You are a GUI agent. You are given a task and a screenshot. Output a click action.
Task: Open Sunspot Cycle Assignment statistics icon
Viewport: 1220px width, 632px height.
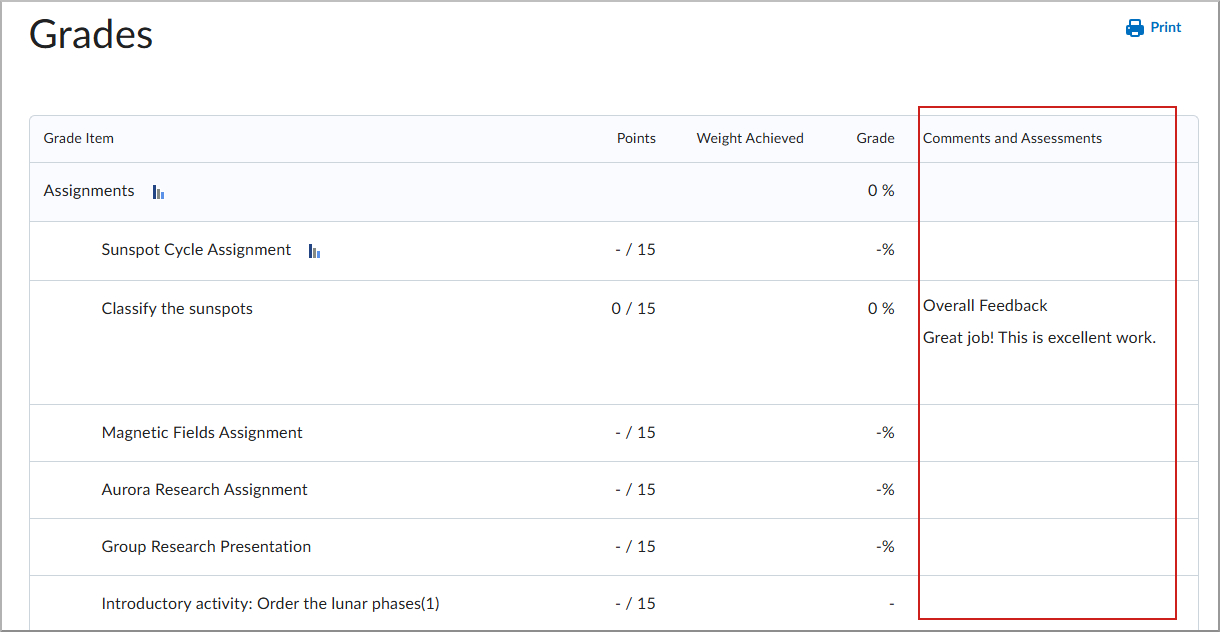[314, 251]
